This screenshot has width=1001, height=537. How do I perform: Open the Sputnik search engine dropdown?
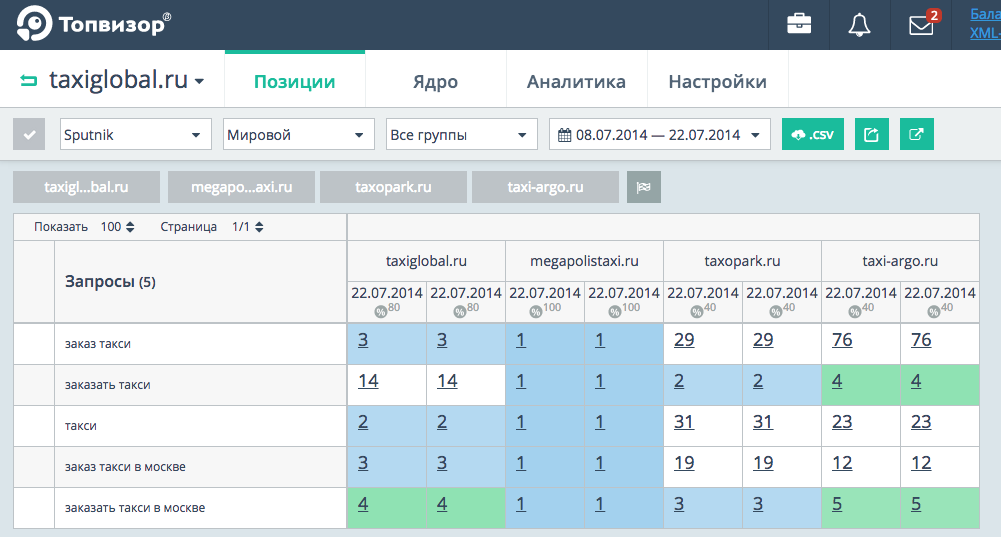pyautogui.click(x=136, y=134)
